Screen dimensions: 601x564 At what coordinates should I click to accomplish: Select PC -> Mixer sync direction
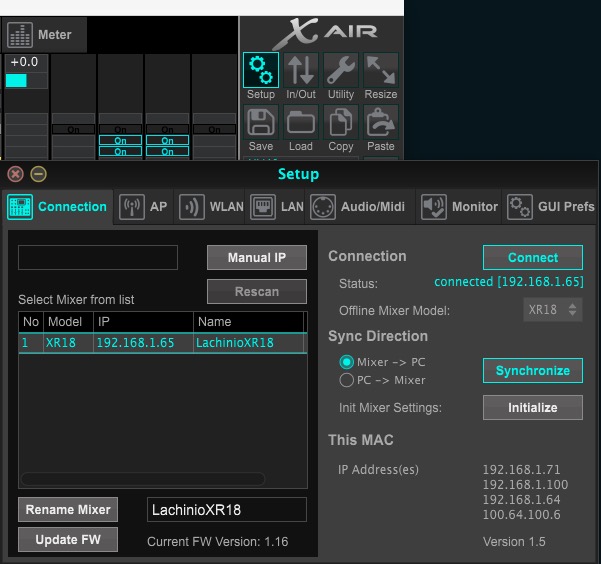tap(346, 380)
